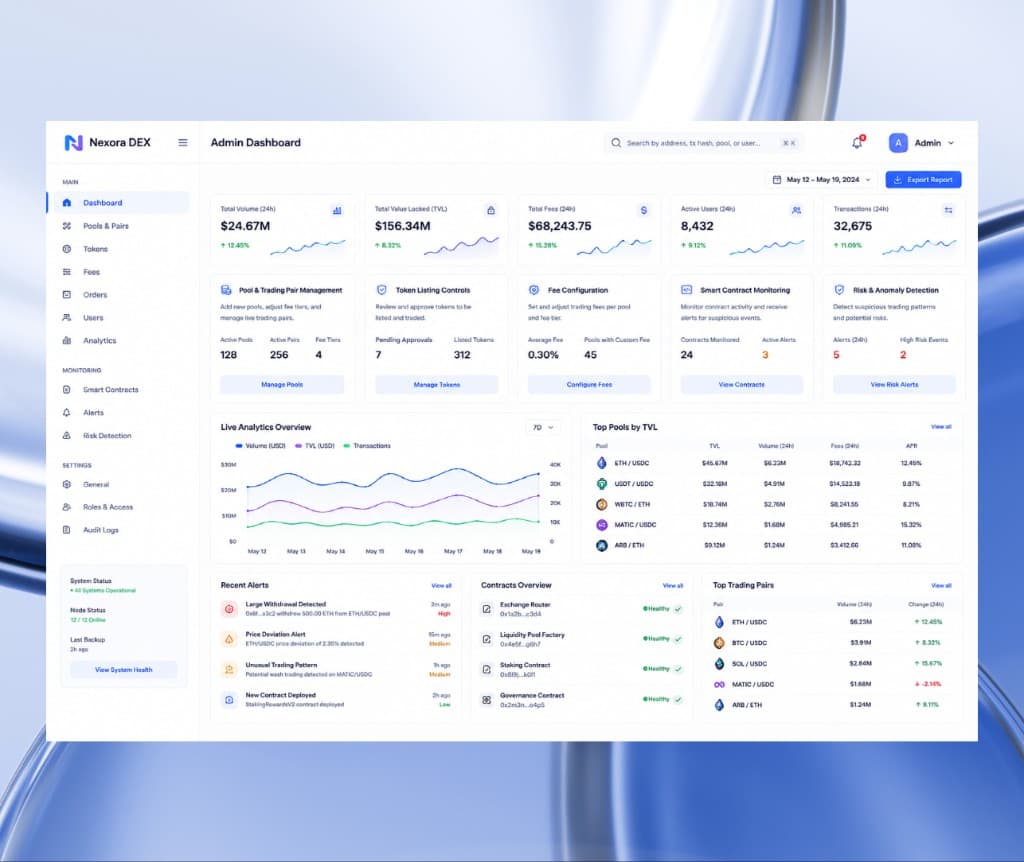Viewport: 1024px width, 862px height.
Task: Click the Active Users people icon
Action: pos(796,210)
